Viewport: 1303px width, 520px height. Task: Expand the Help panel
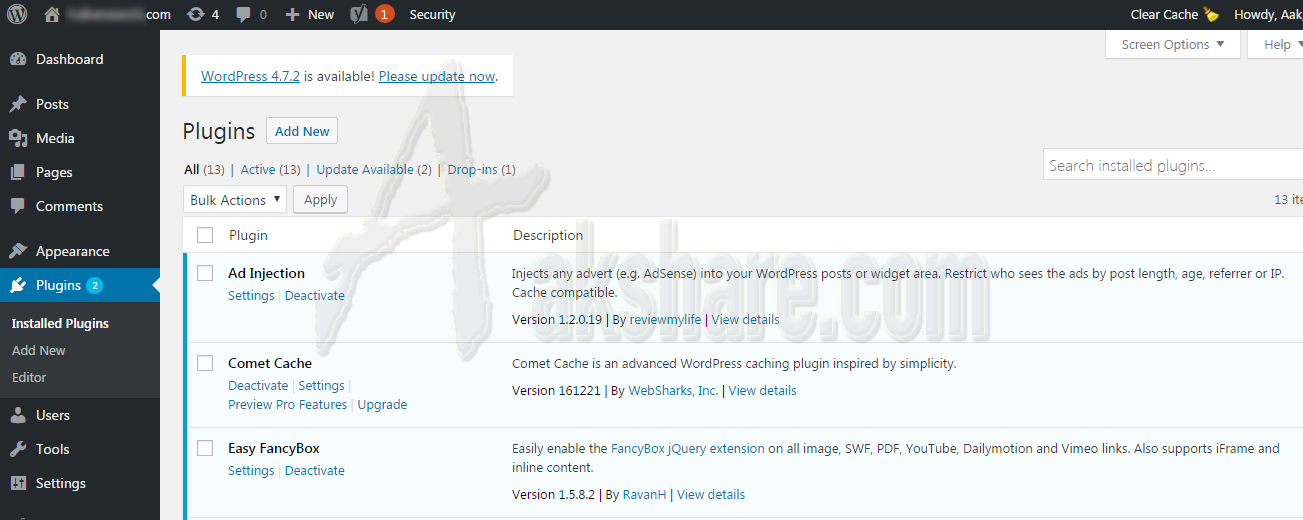tap(1277, 44)
